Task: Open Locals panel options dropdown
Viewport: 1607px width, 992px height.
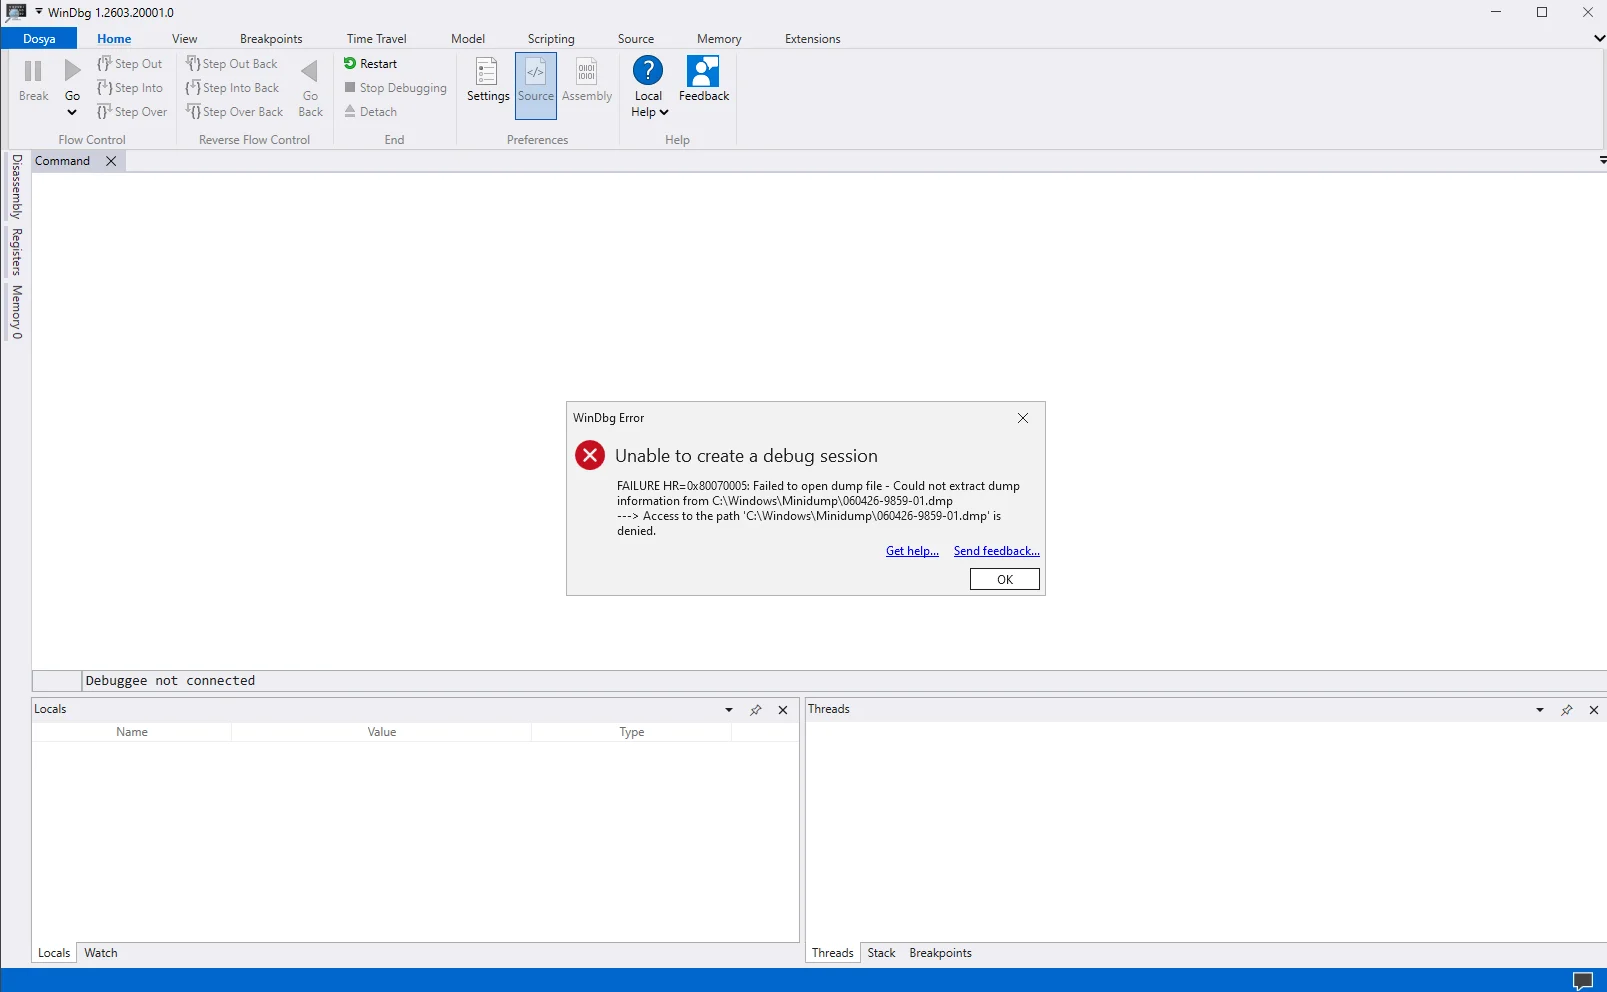Action: click(729, 710)
